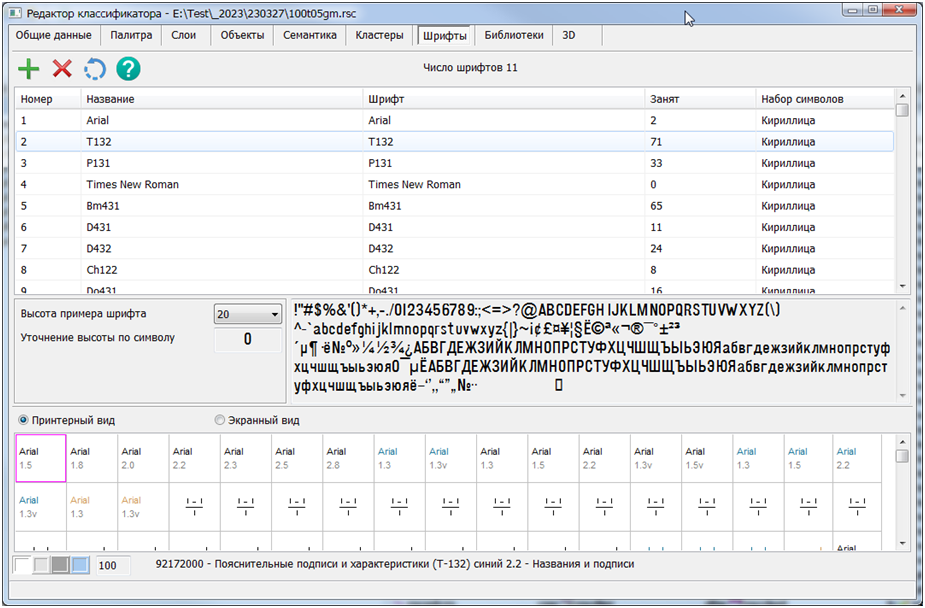Viewport: 925px width, 608px height.
Task: Select the Экранный вид radio button
Action: 220,420
